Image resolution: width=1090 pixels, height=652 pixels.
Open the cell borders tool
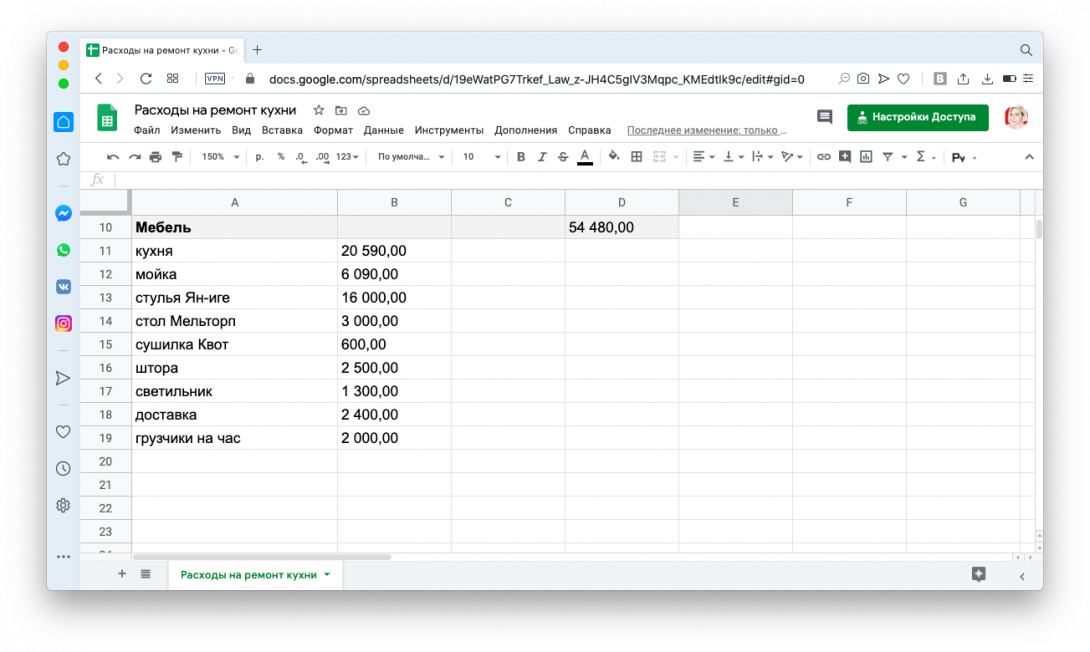tap(636, 157)
